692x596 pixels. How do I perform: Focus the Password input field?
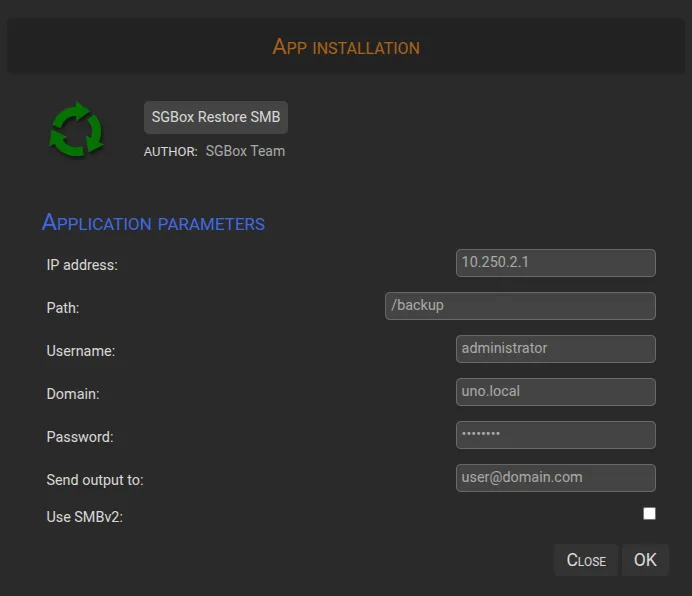coord(556,435)
